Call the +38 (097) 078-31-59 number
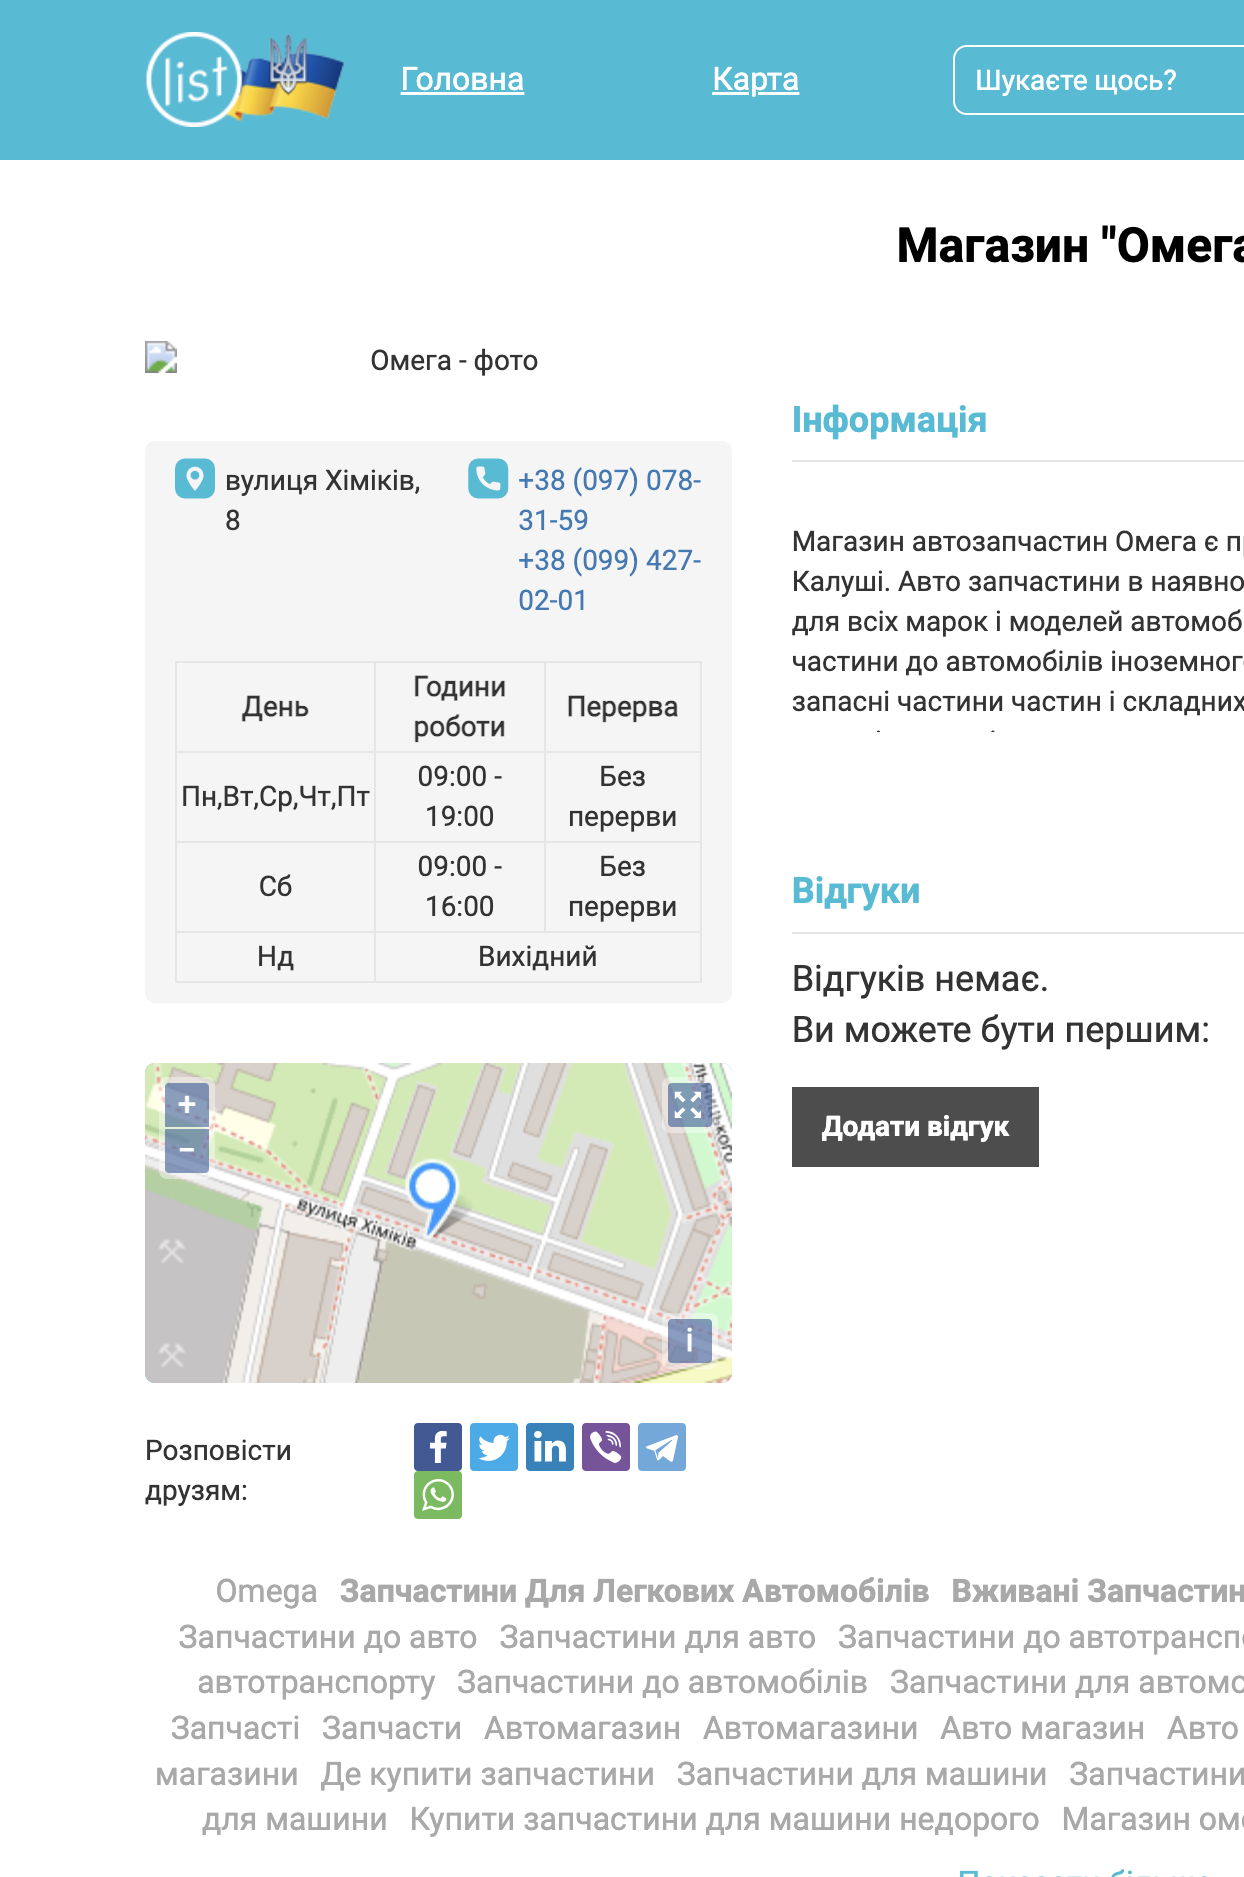Screen dimensions: 1244x1877 coord(609,500)
